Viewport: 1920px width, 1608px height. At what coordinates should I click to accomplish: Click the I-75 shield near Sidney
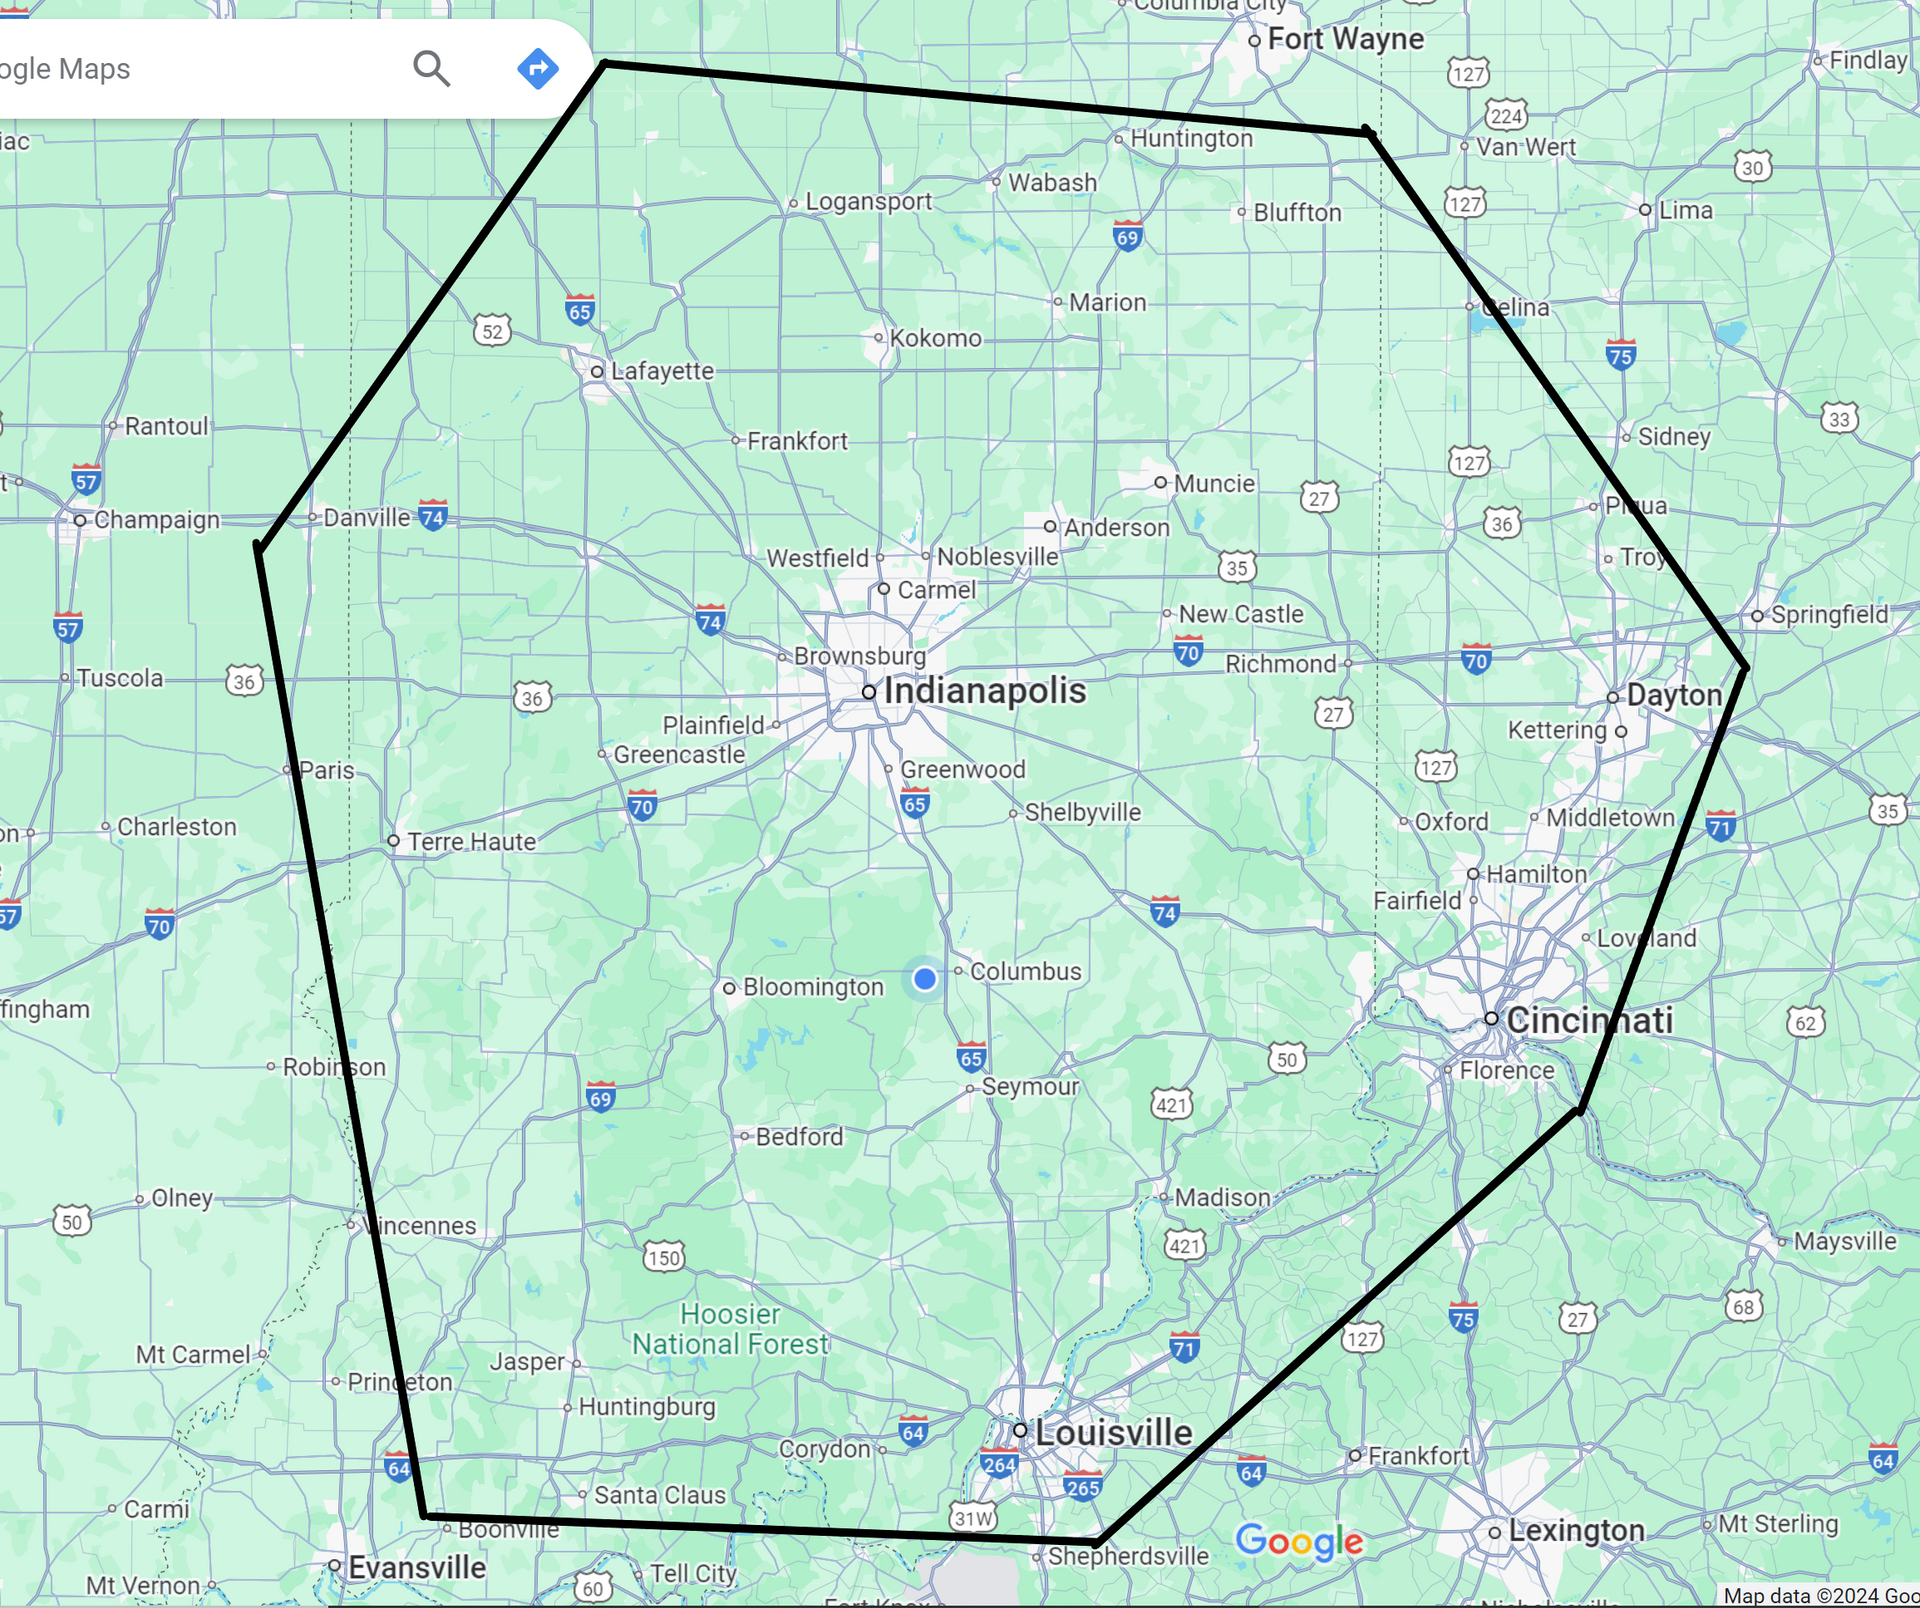pos(1620,352)
